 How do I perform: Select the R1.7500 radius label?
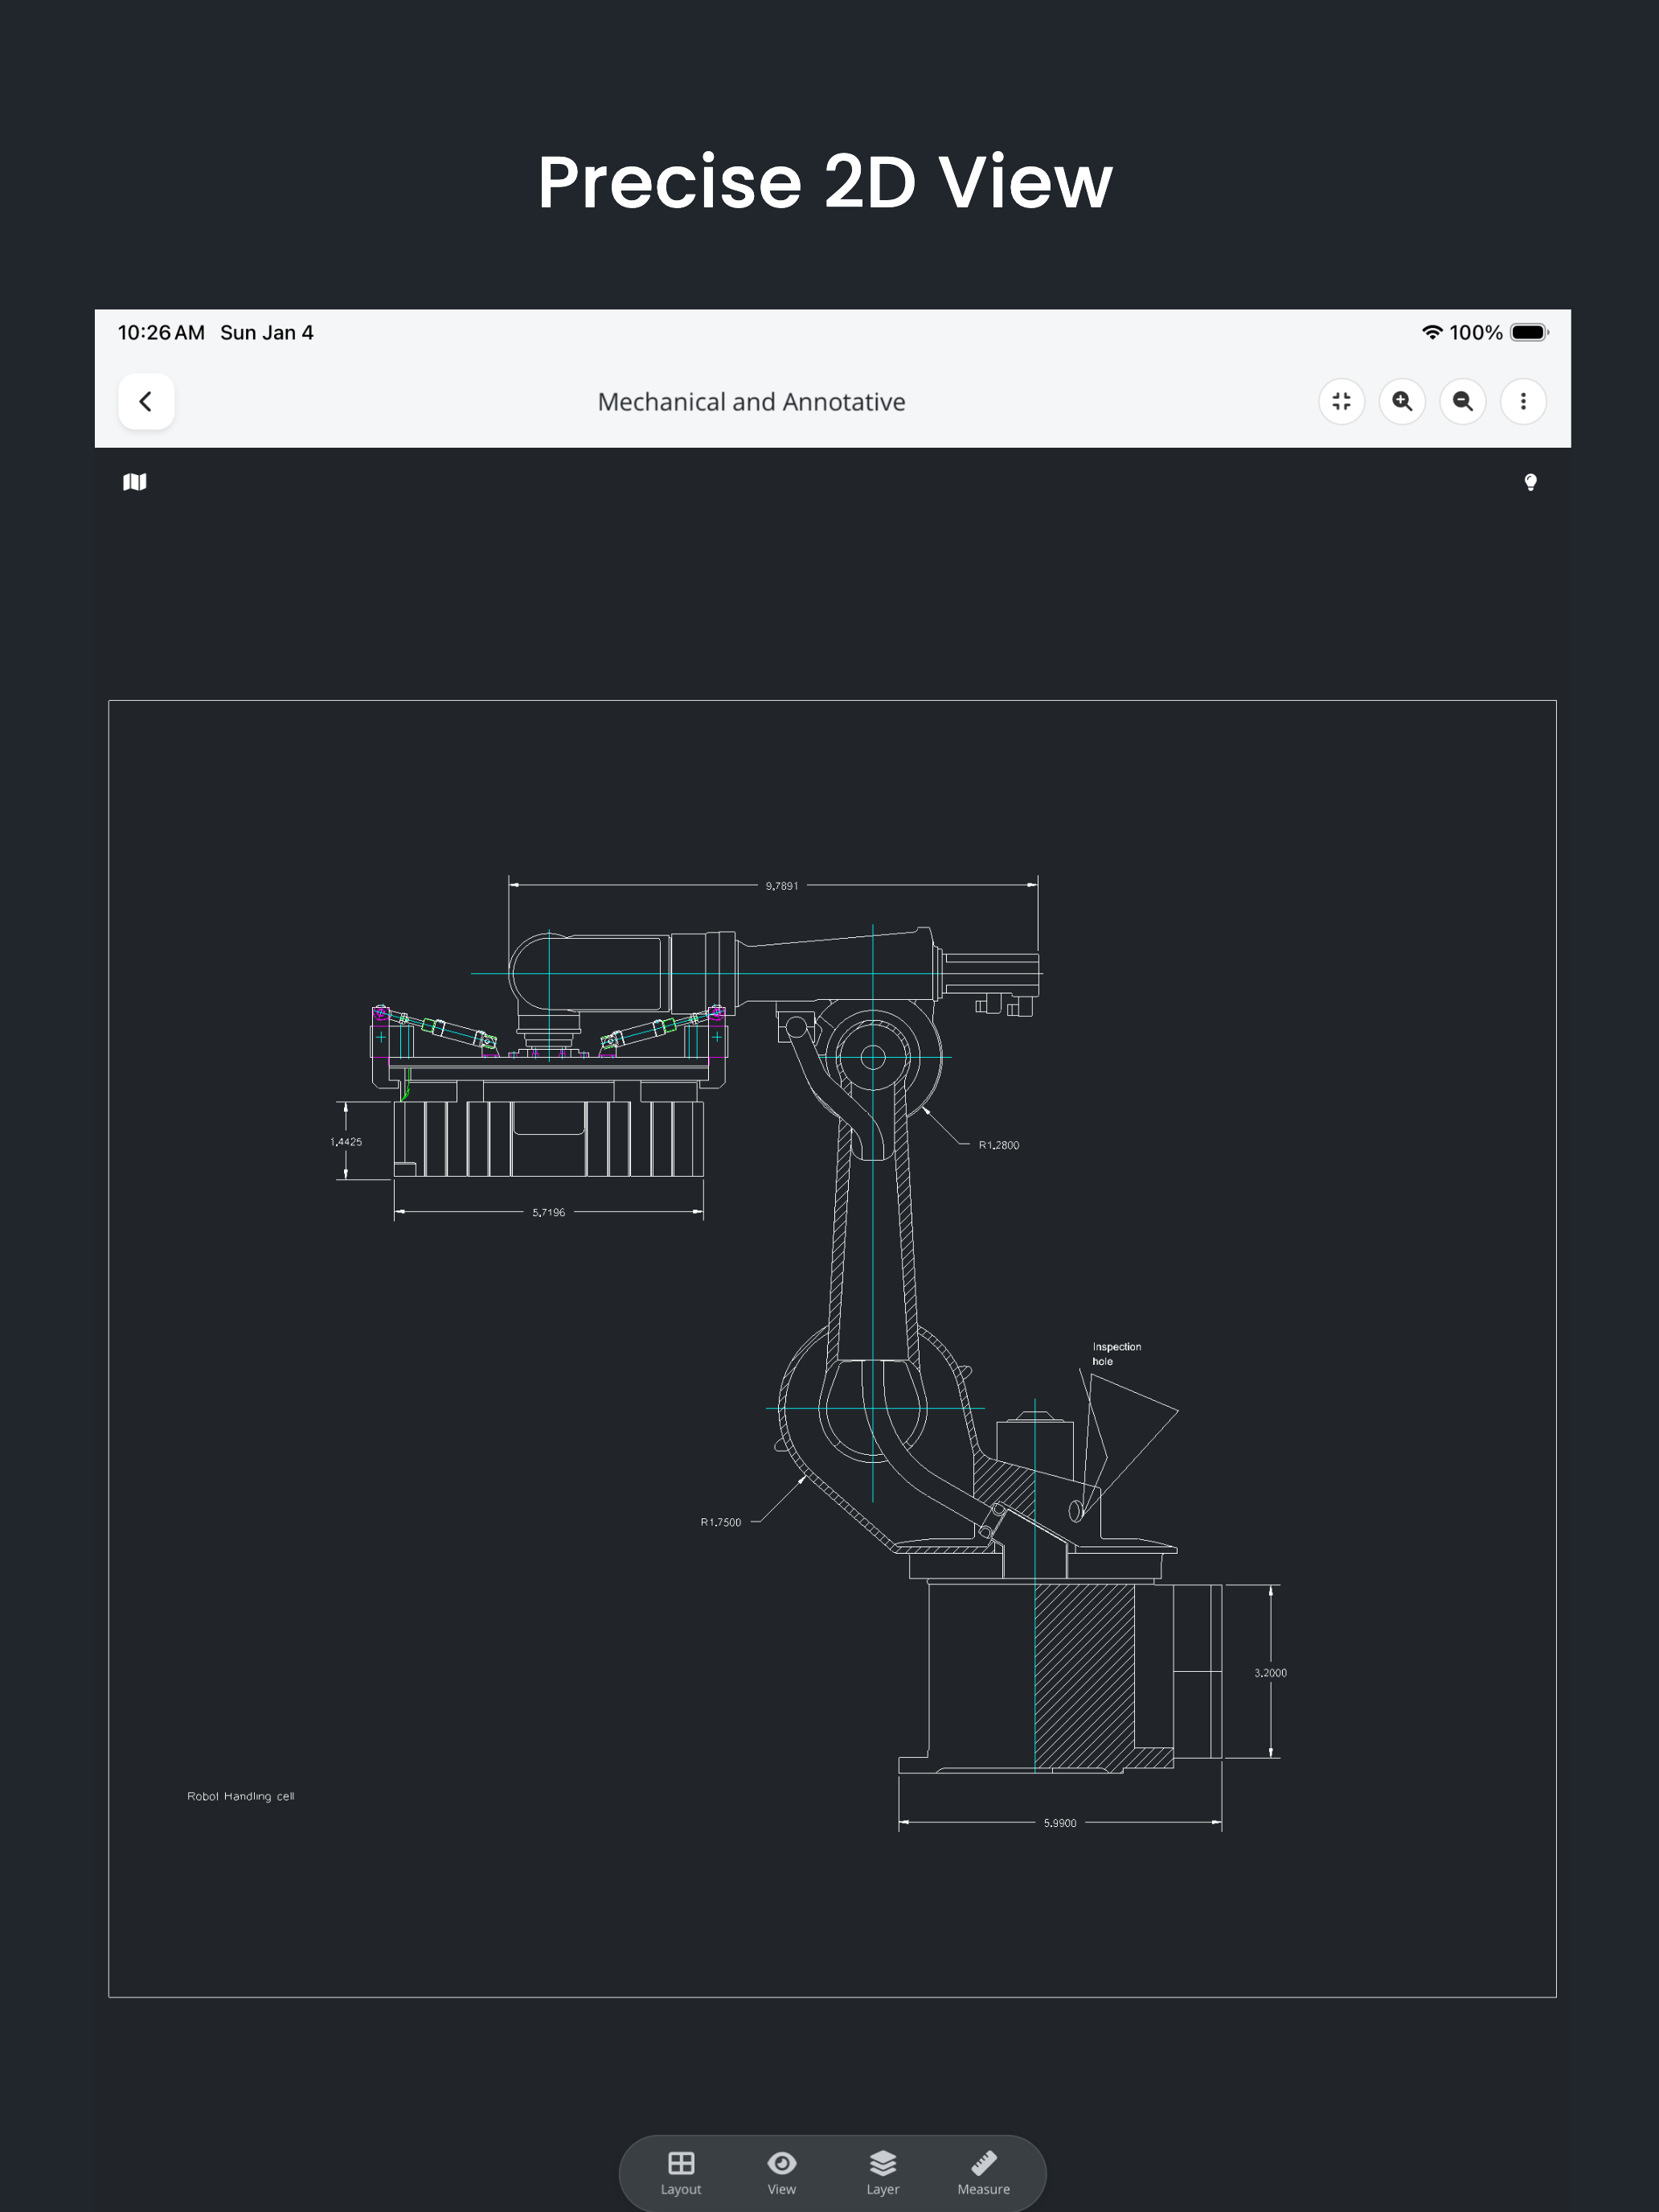pos(721,1523)
